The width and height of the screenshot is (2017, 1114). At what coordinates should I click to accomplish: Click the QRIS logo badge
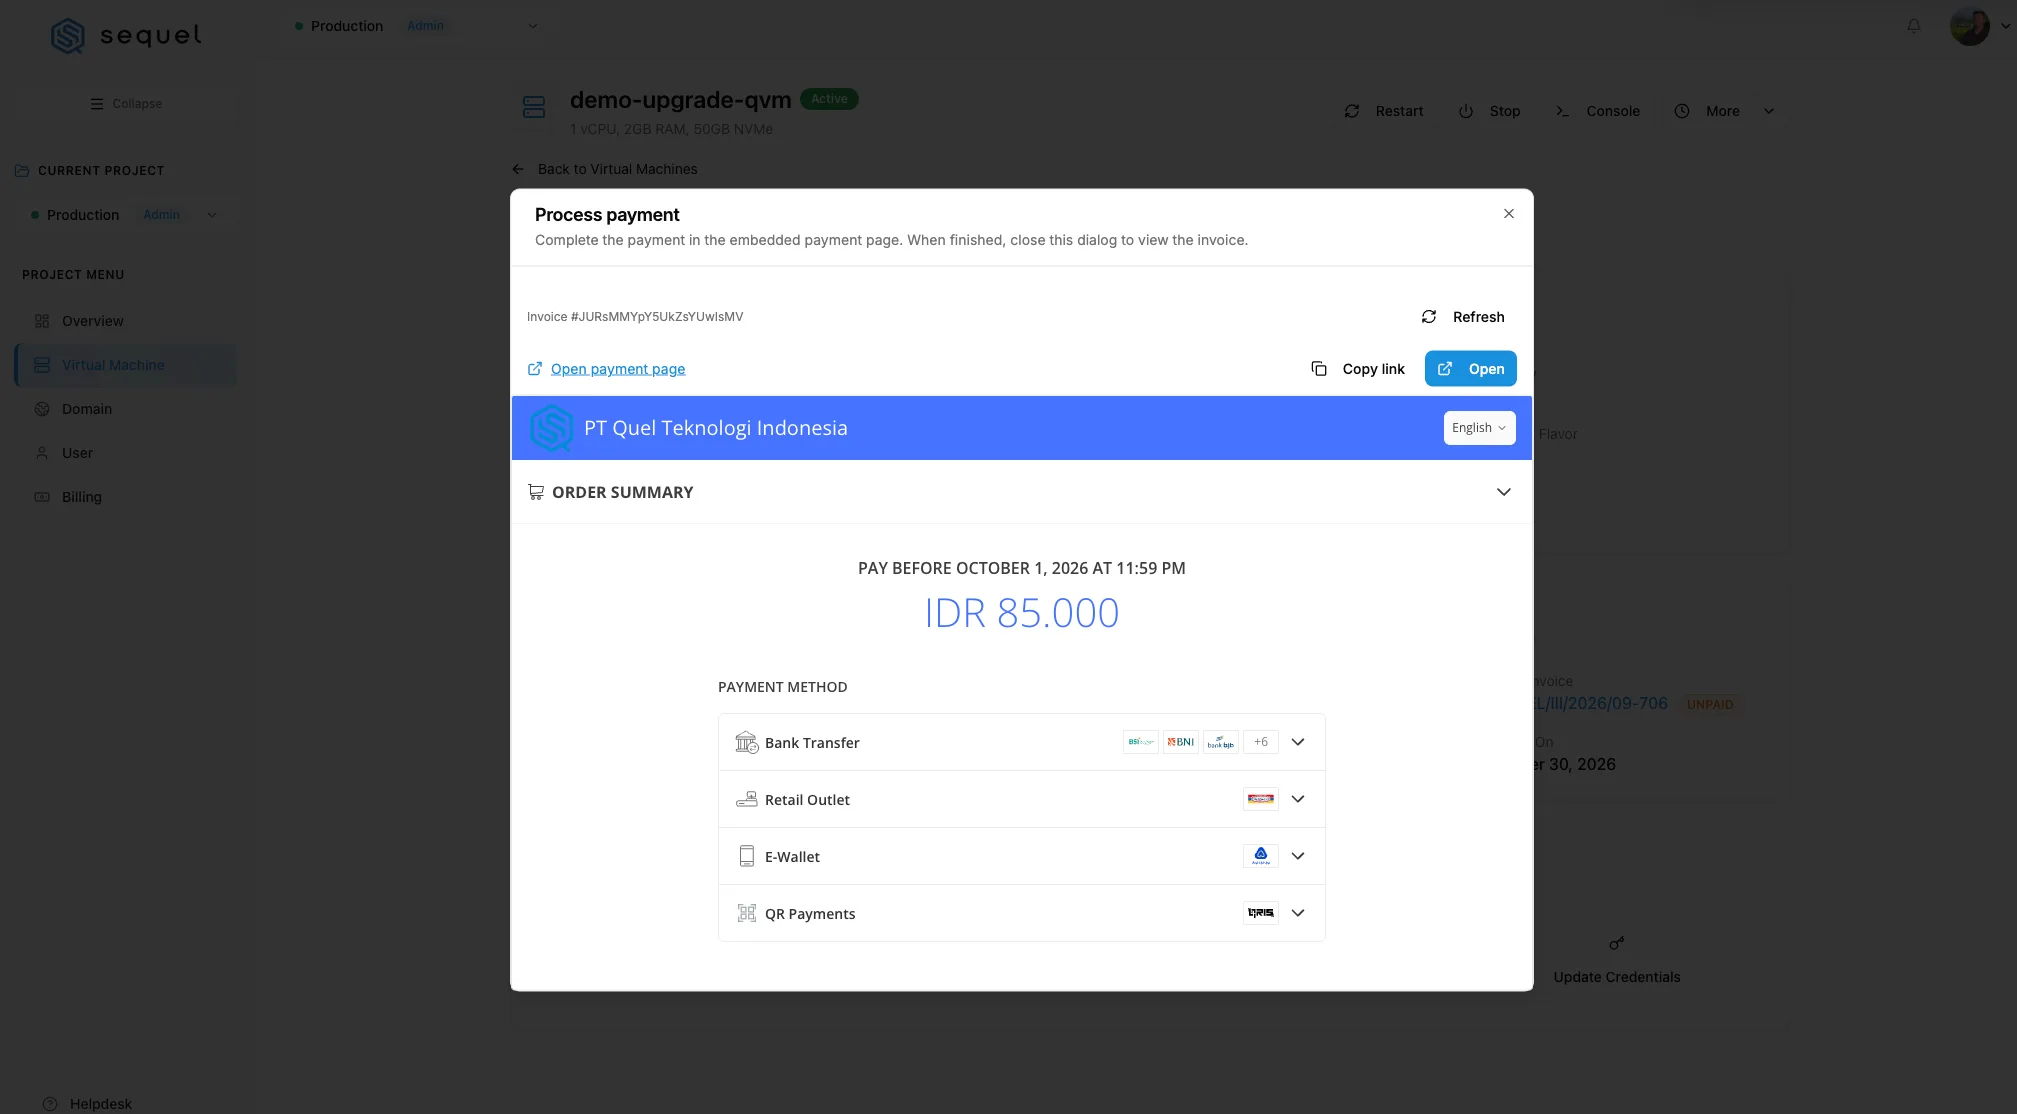1261,913
